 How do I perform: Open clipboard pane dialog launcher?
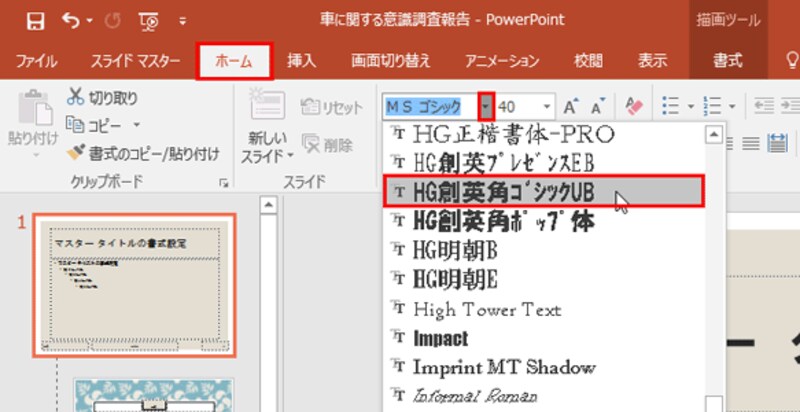pyautogui.click(x=223, y=183)
